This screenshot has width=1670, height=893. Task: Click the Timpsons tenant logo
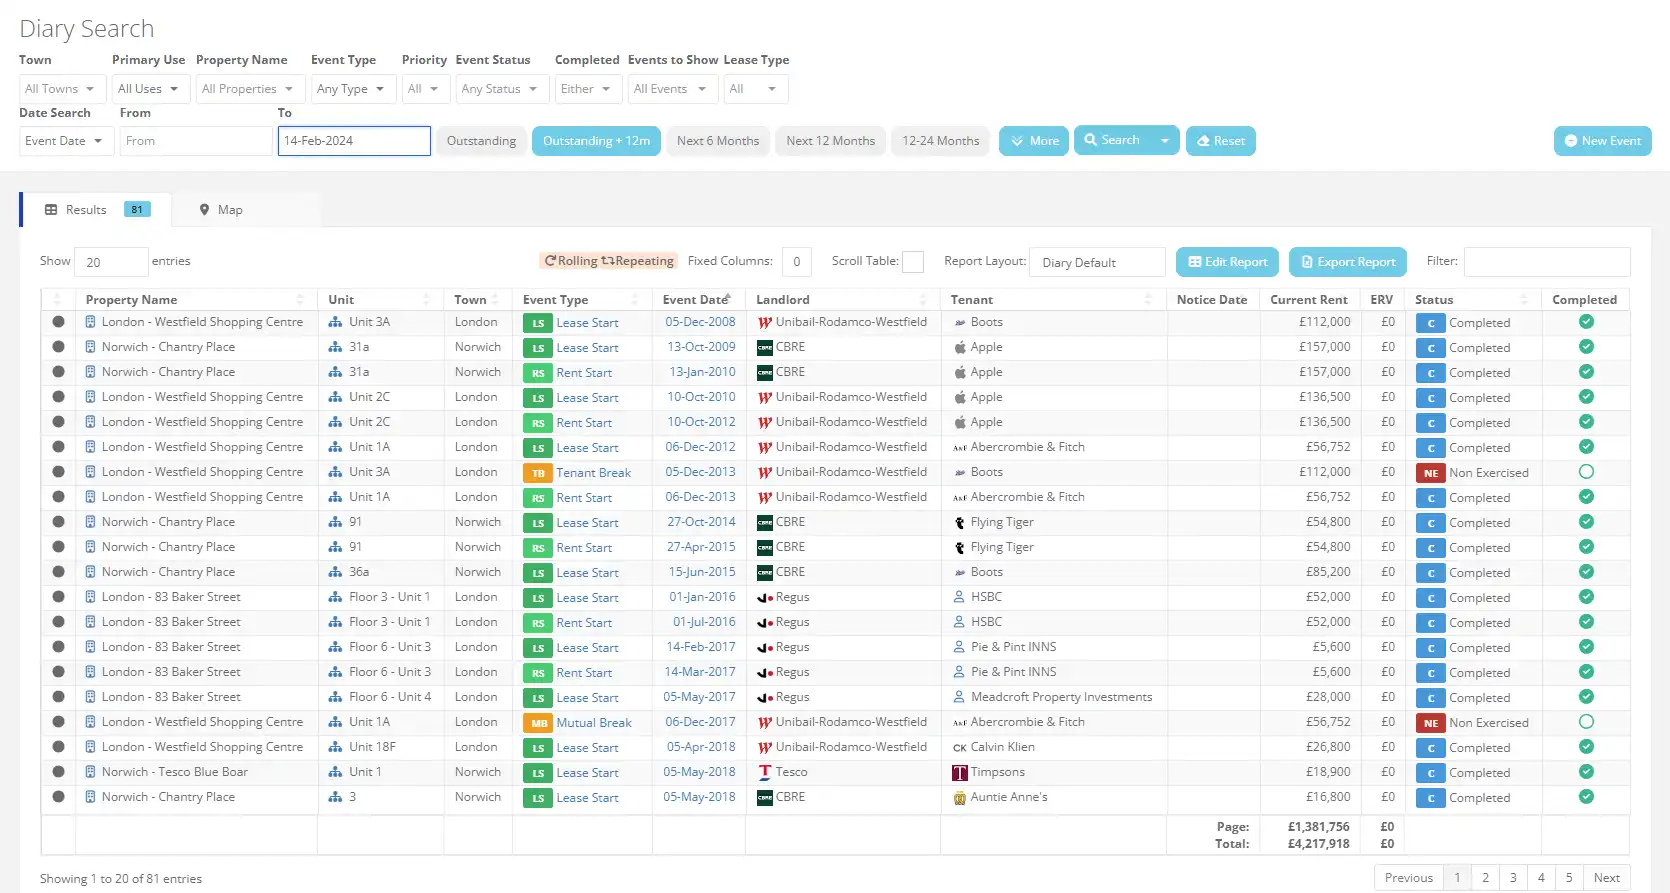tap(960, 772)
